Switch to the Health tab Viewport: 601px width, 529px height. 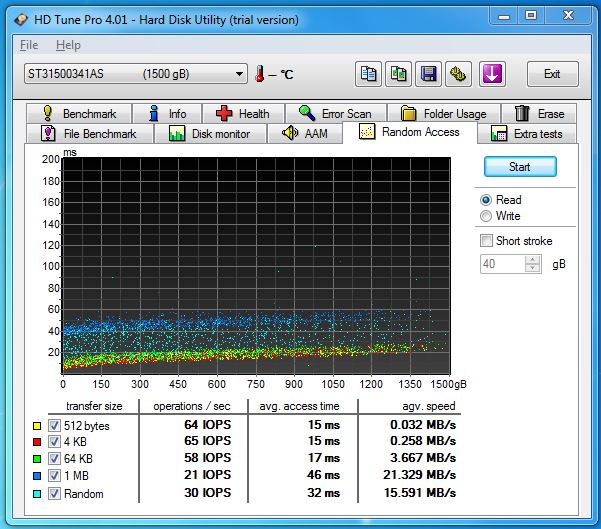(x=244, y=113)
